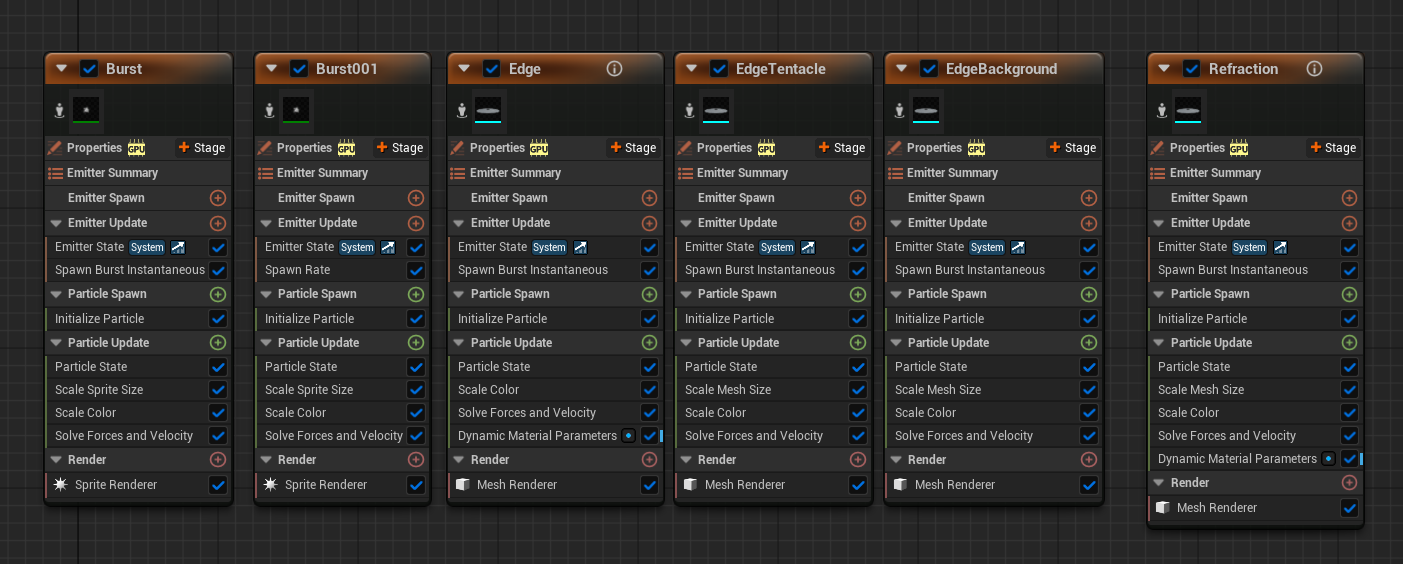This screenshot has height=564, width=1403.
Task: Add a Stage to Burst emitter
Action: click(x=202, y=148)
